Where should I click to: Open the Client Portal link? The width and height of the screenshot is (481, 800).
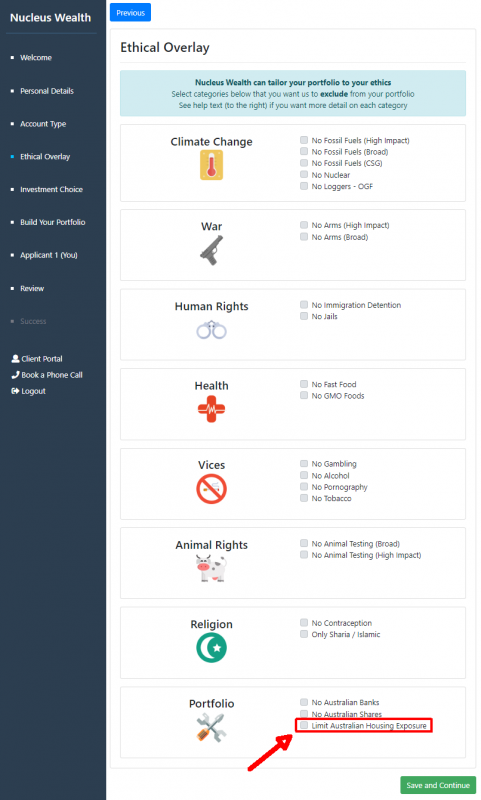tap(37, 359)
